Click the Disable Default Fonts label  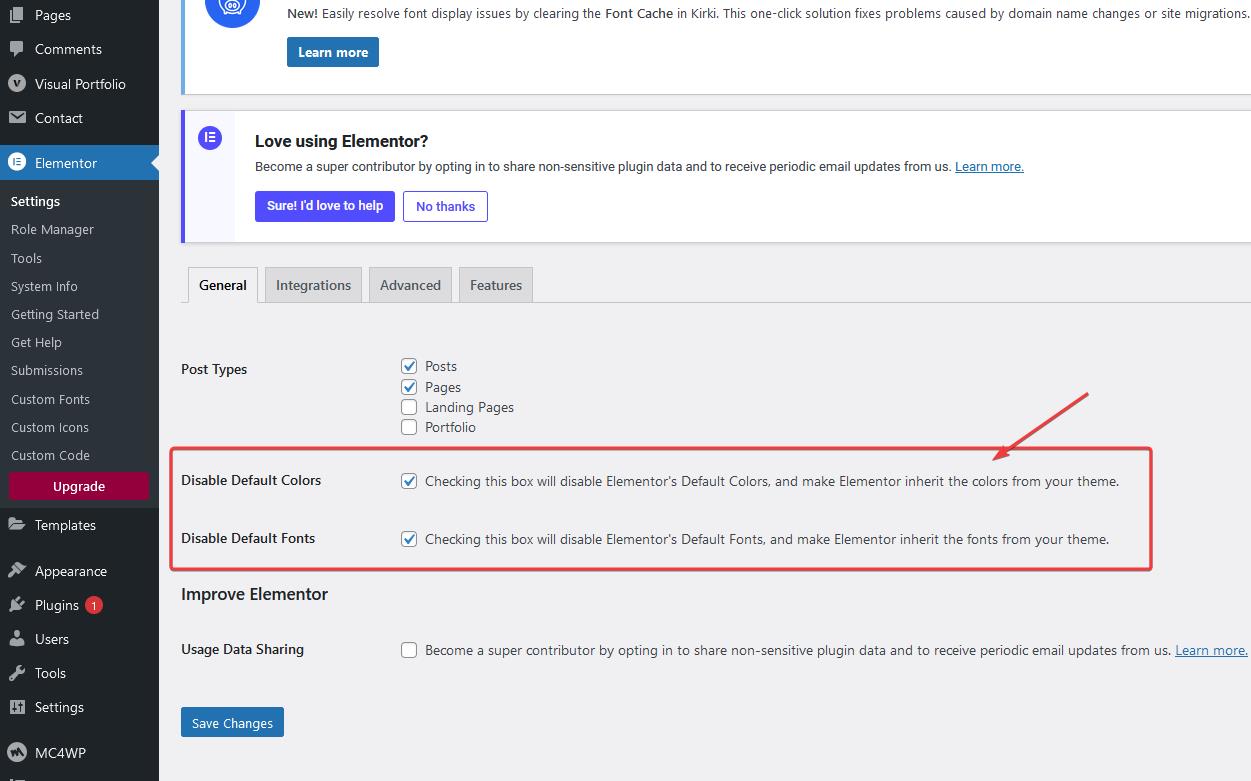click(x=248, y=538)
